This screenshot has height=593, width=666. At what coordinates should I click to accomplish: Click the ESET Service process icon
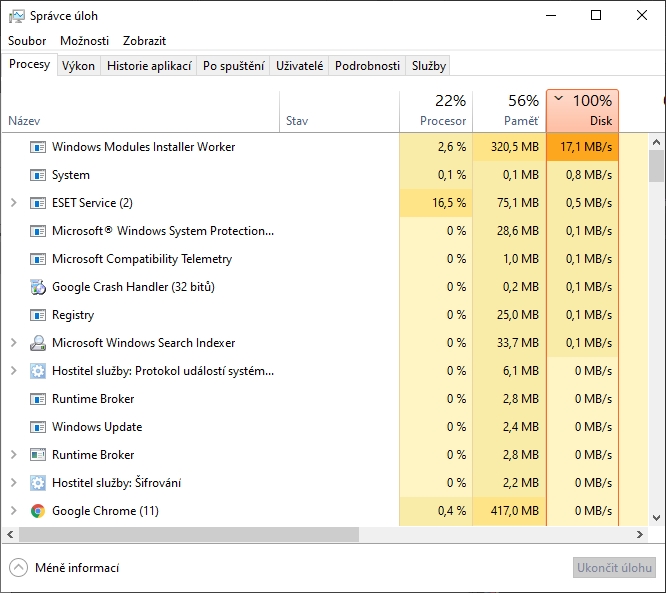point(38,203)
